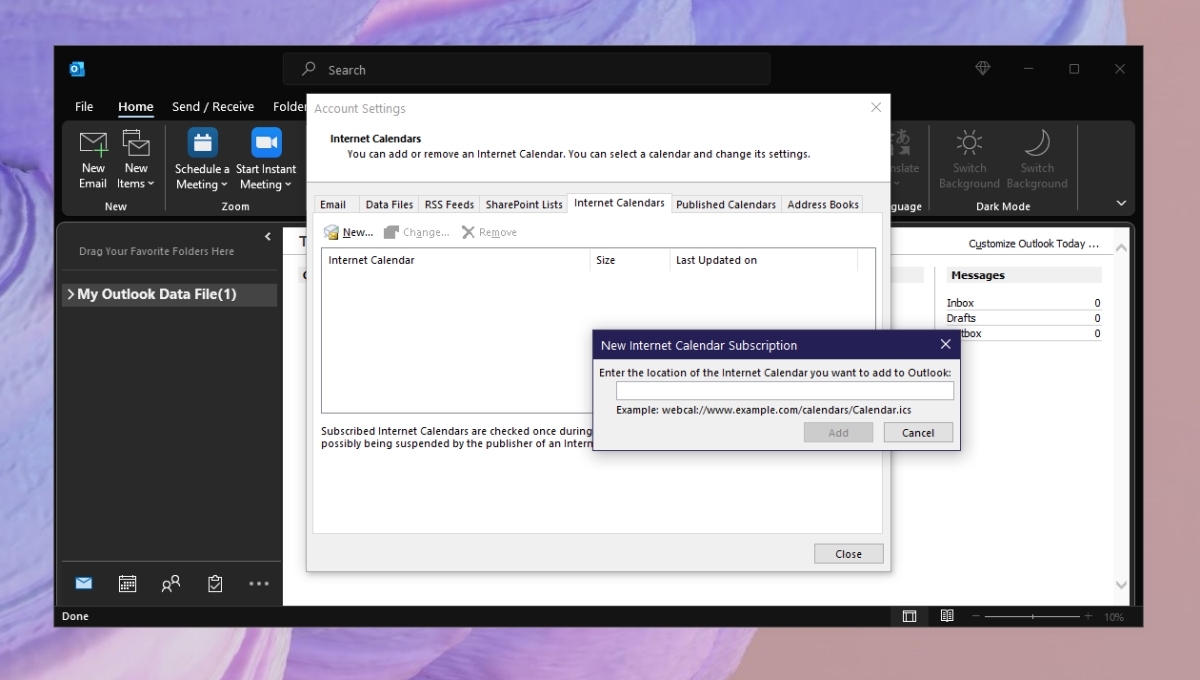Click the scroll down arrow in Outlook Today pane
This screenshot has height=680, width=1200.
[x=1121, y=585]
